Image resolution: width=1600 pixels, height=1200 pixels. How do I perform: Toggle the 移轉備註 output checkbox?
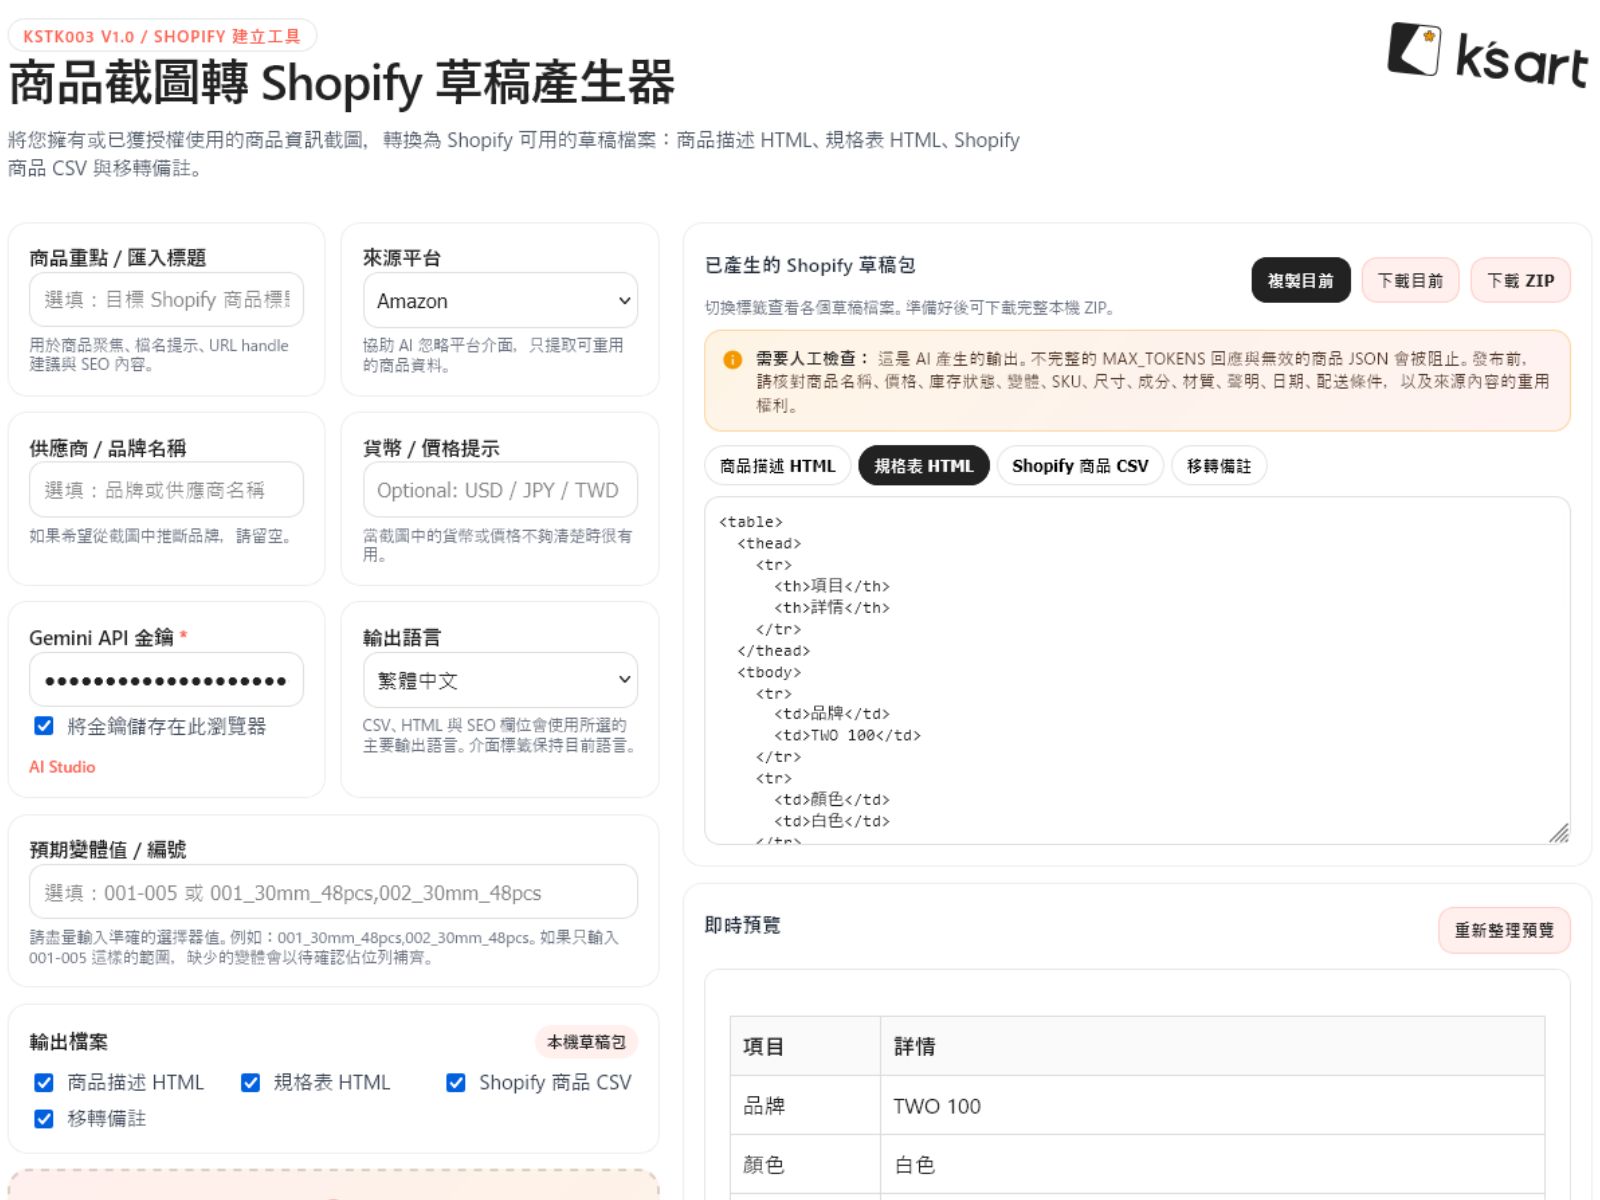click(x=44, y=1118)
